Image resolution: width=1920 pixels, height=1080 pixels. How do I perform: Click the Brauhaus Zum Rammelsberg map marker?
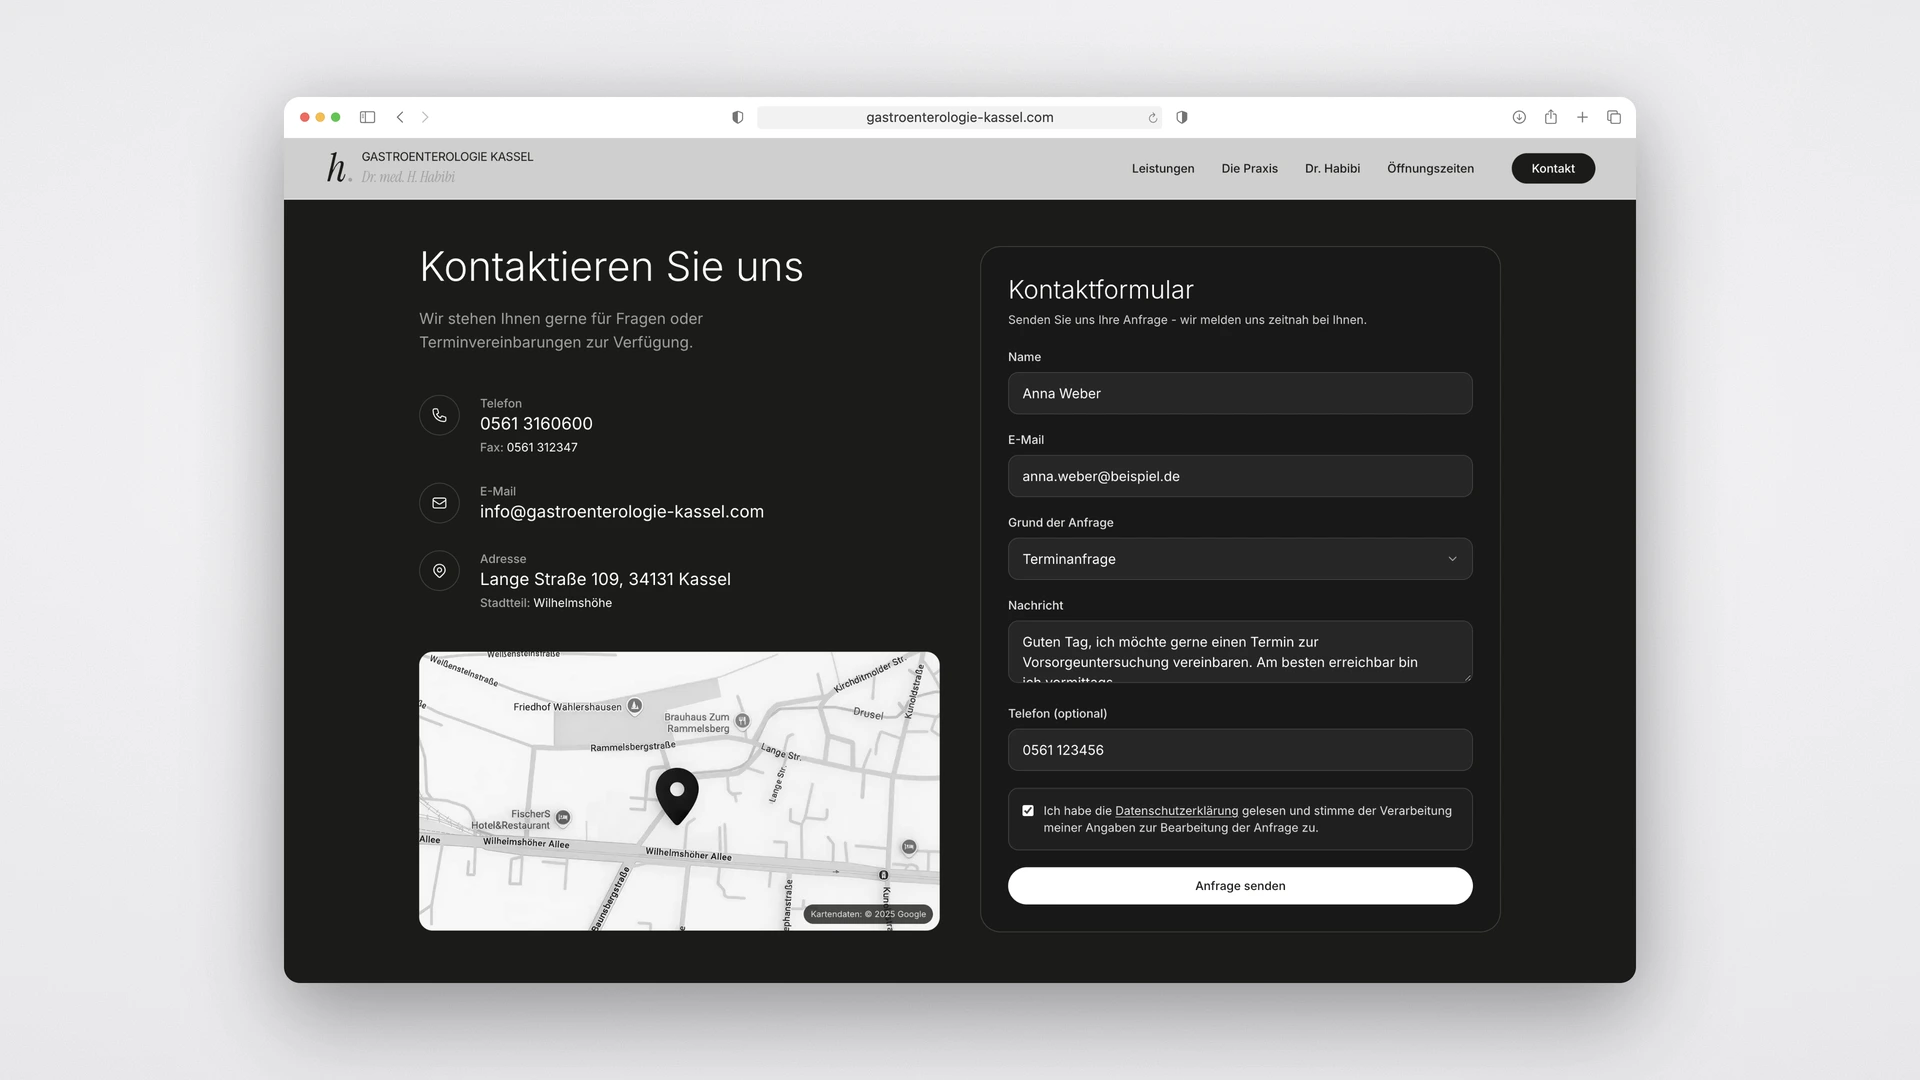742,720
